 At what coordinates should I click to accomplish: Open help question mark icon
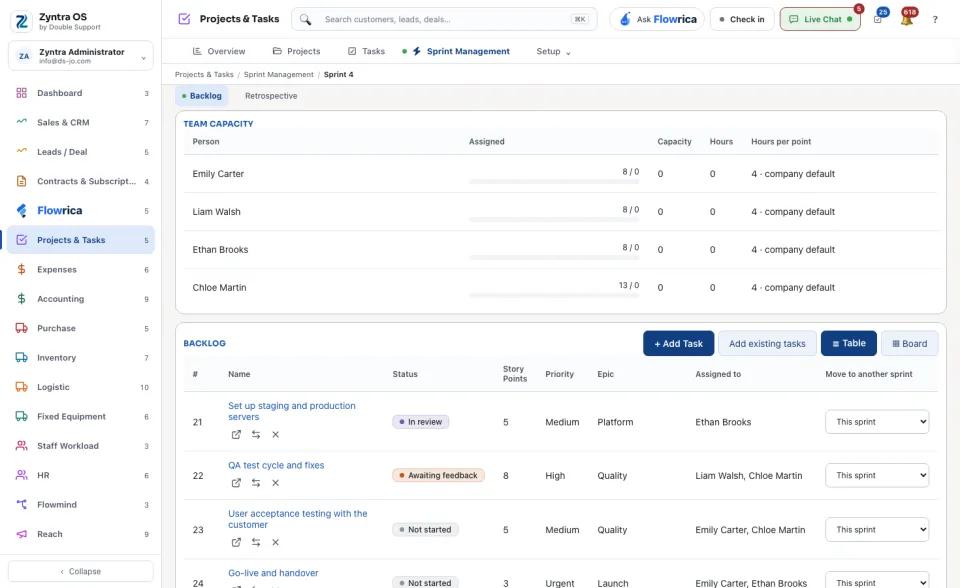(x=935, y=20)
